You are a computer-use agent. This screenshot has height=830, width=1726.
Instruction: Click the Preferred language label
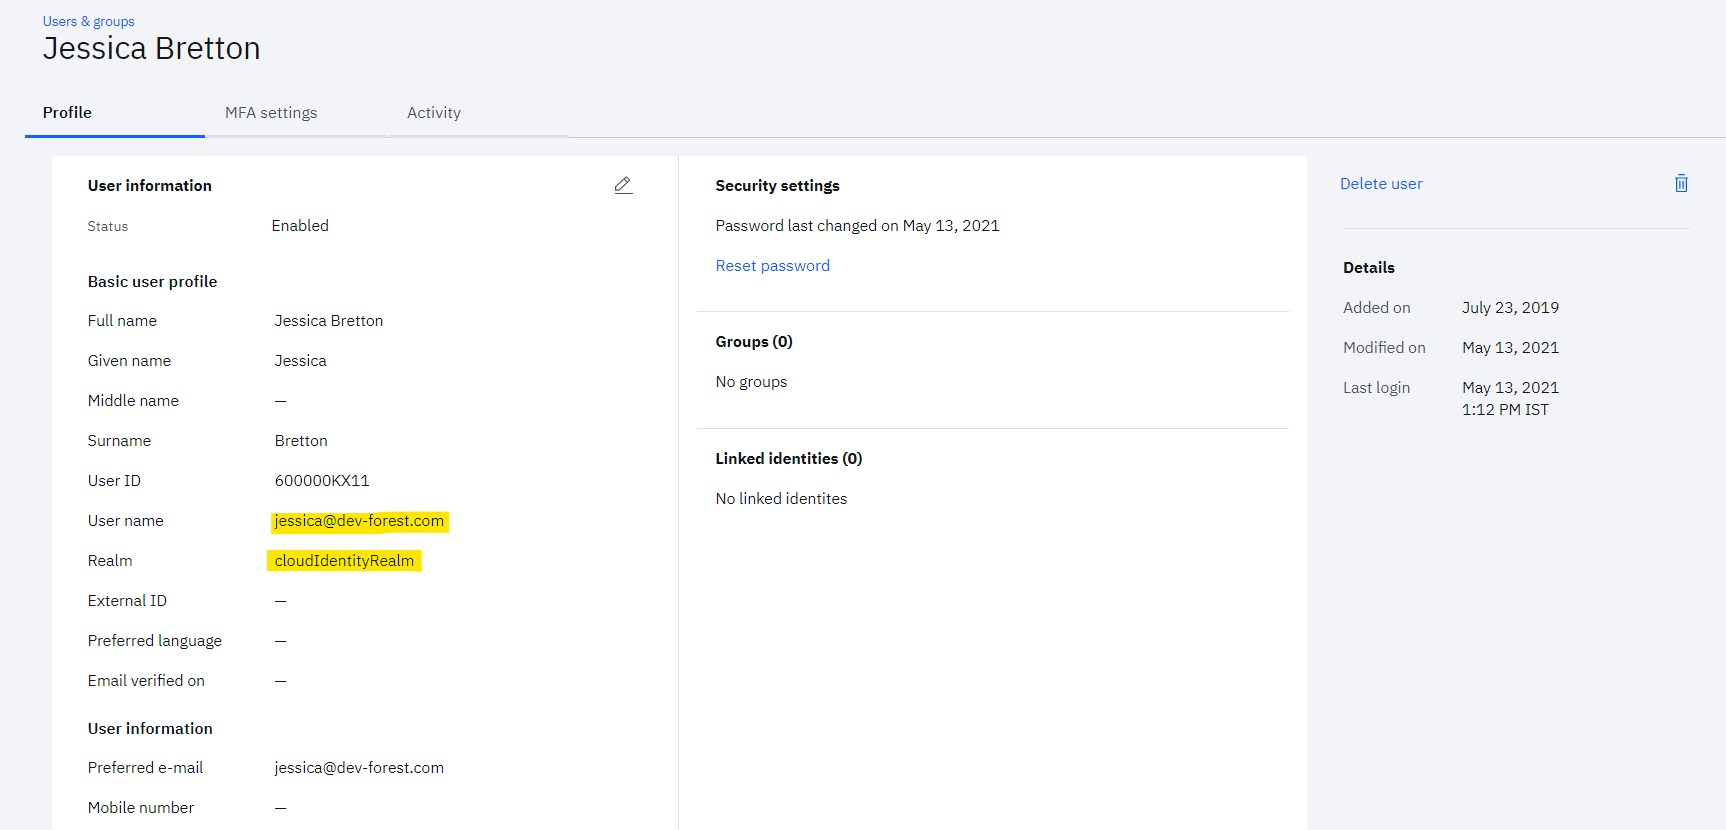point(155,641)
